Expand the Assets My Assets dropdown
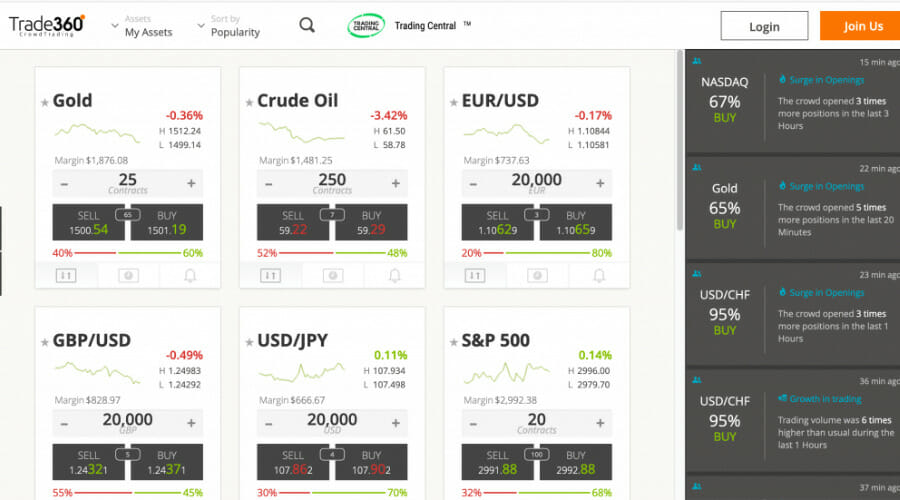 pos(141,26)
